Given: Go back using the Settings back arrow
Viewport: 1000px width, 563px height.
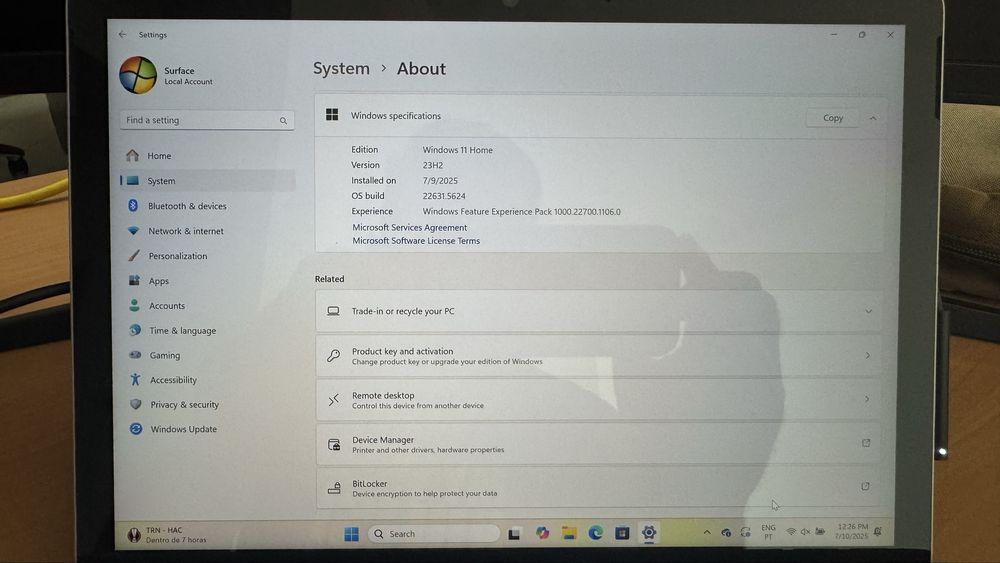Looking at the screenshot, I should coord(122,34).
